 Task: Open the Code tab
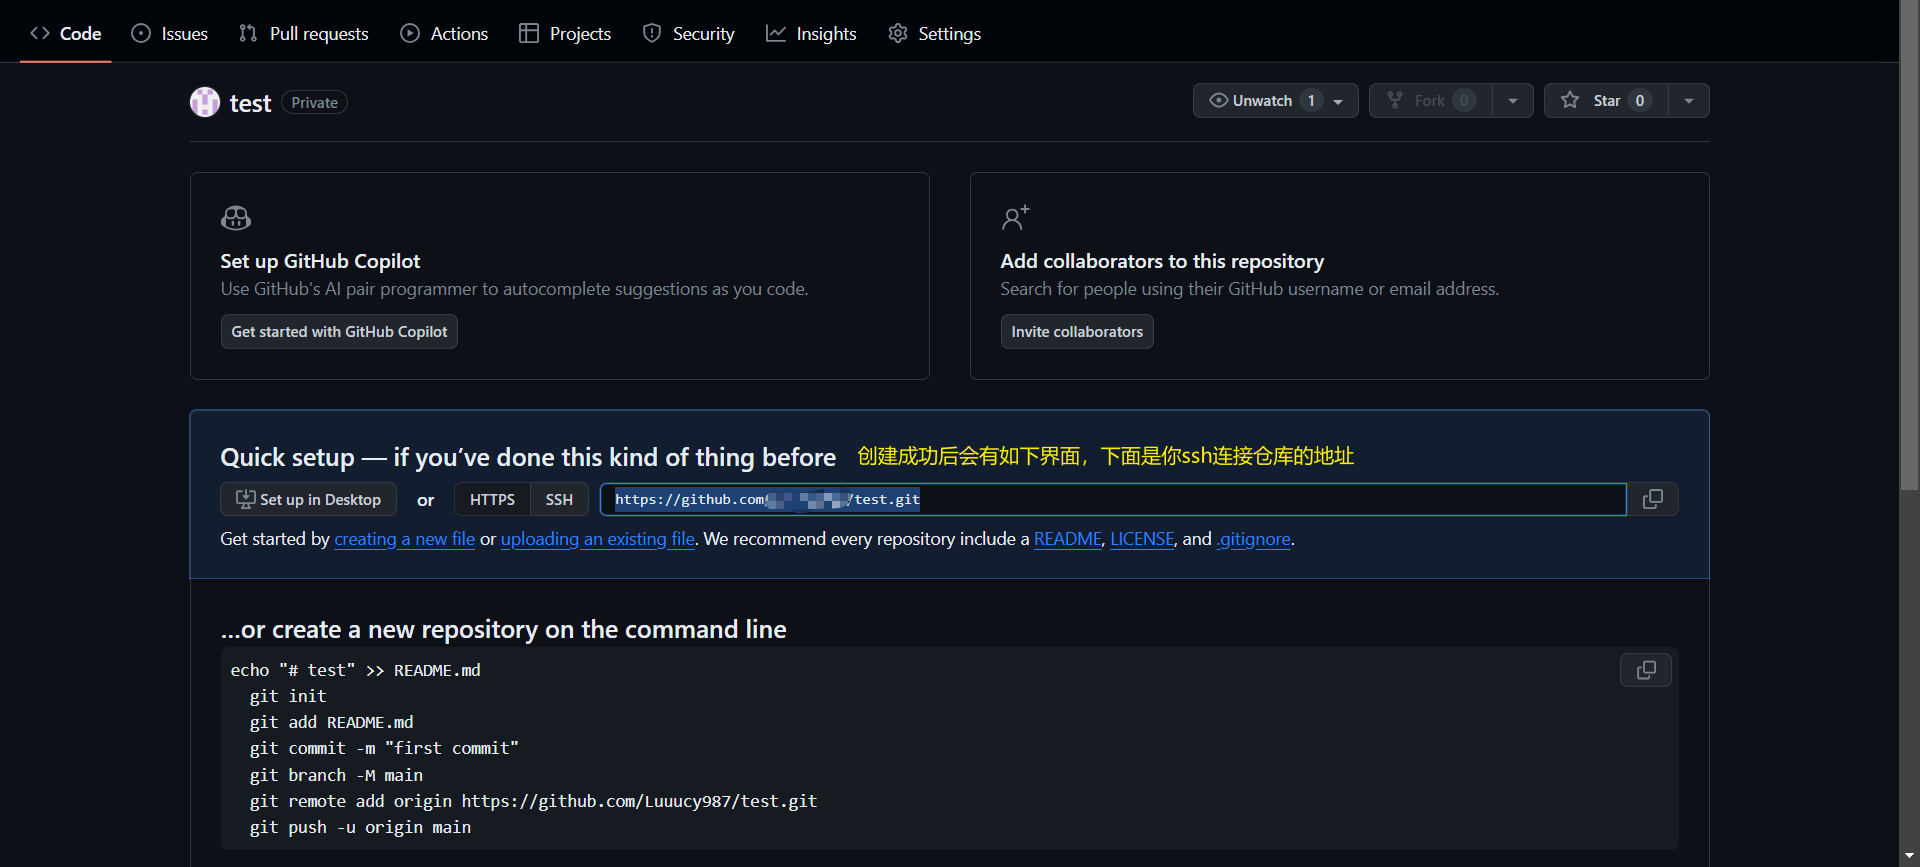[x=66, y=33]
